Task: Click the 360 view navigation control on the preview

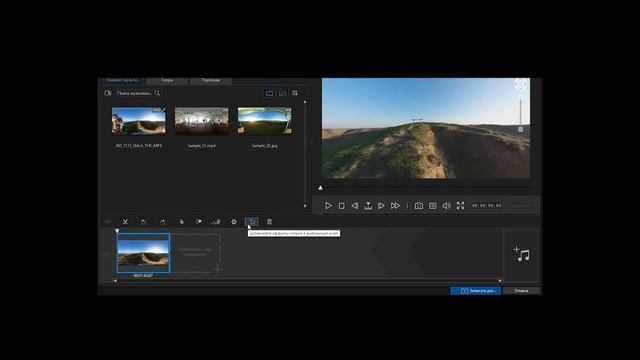Action: (520, 84)
